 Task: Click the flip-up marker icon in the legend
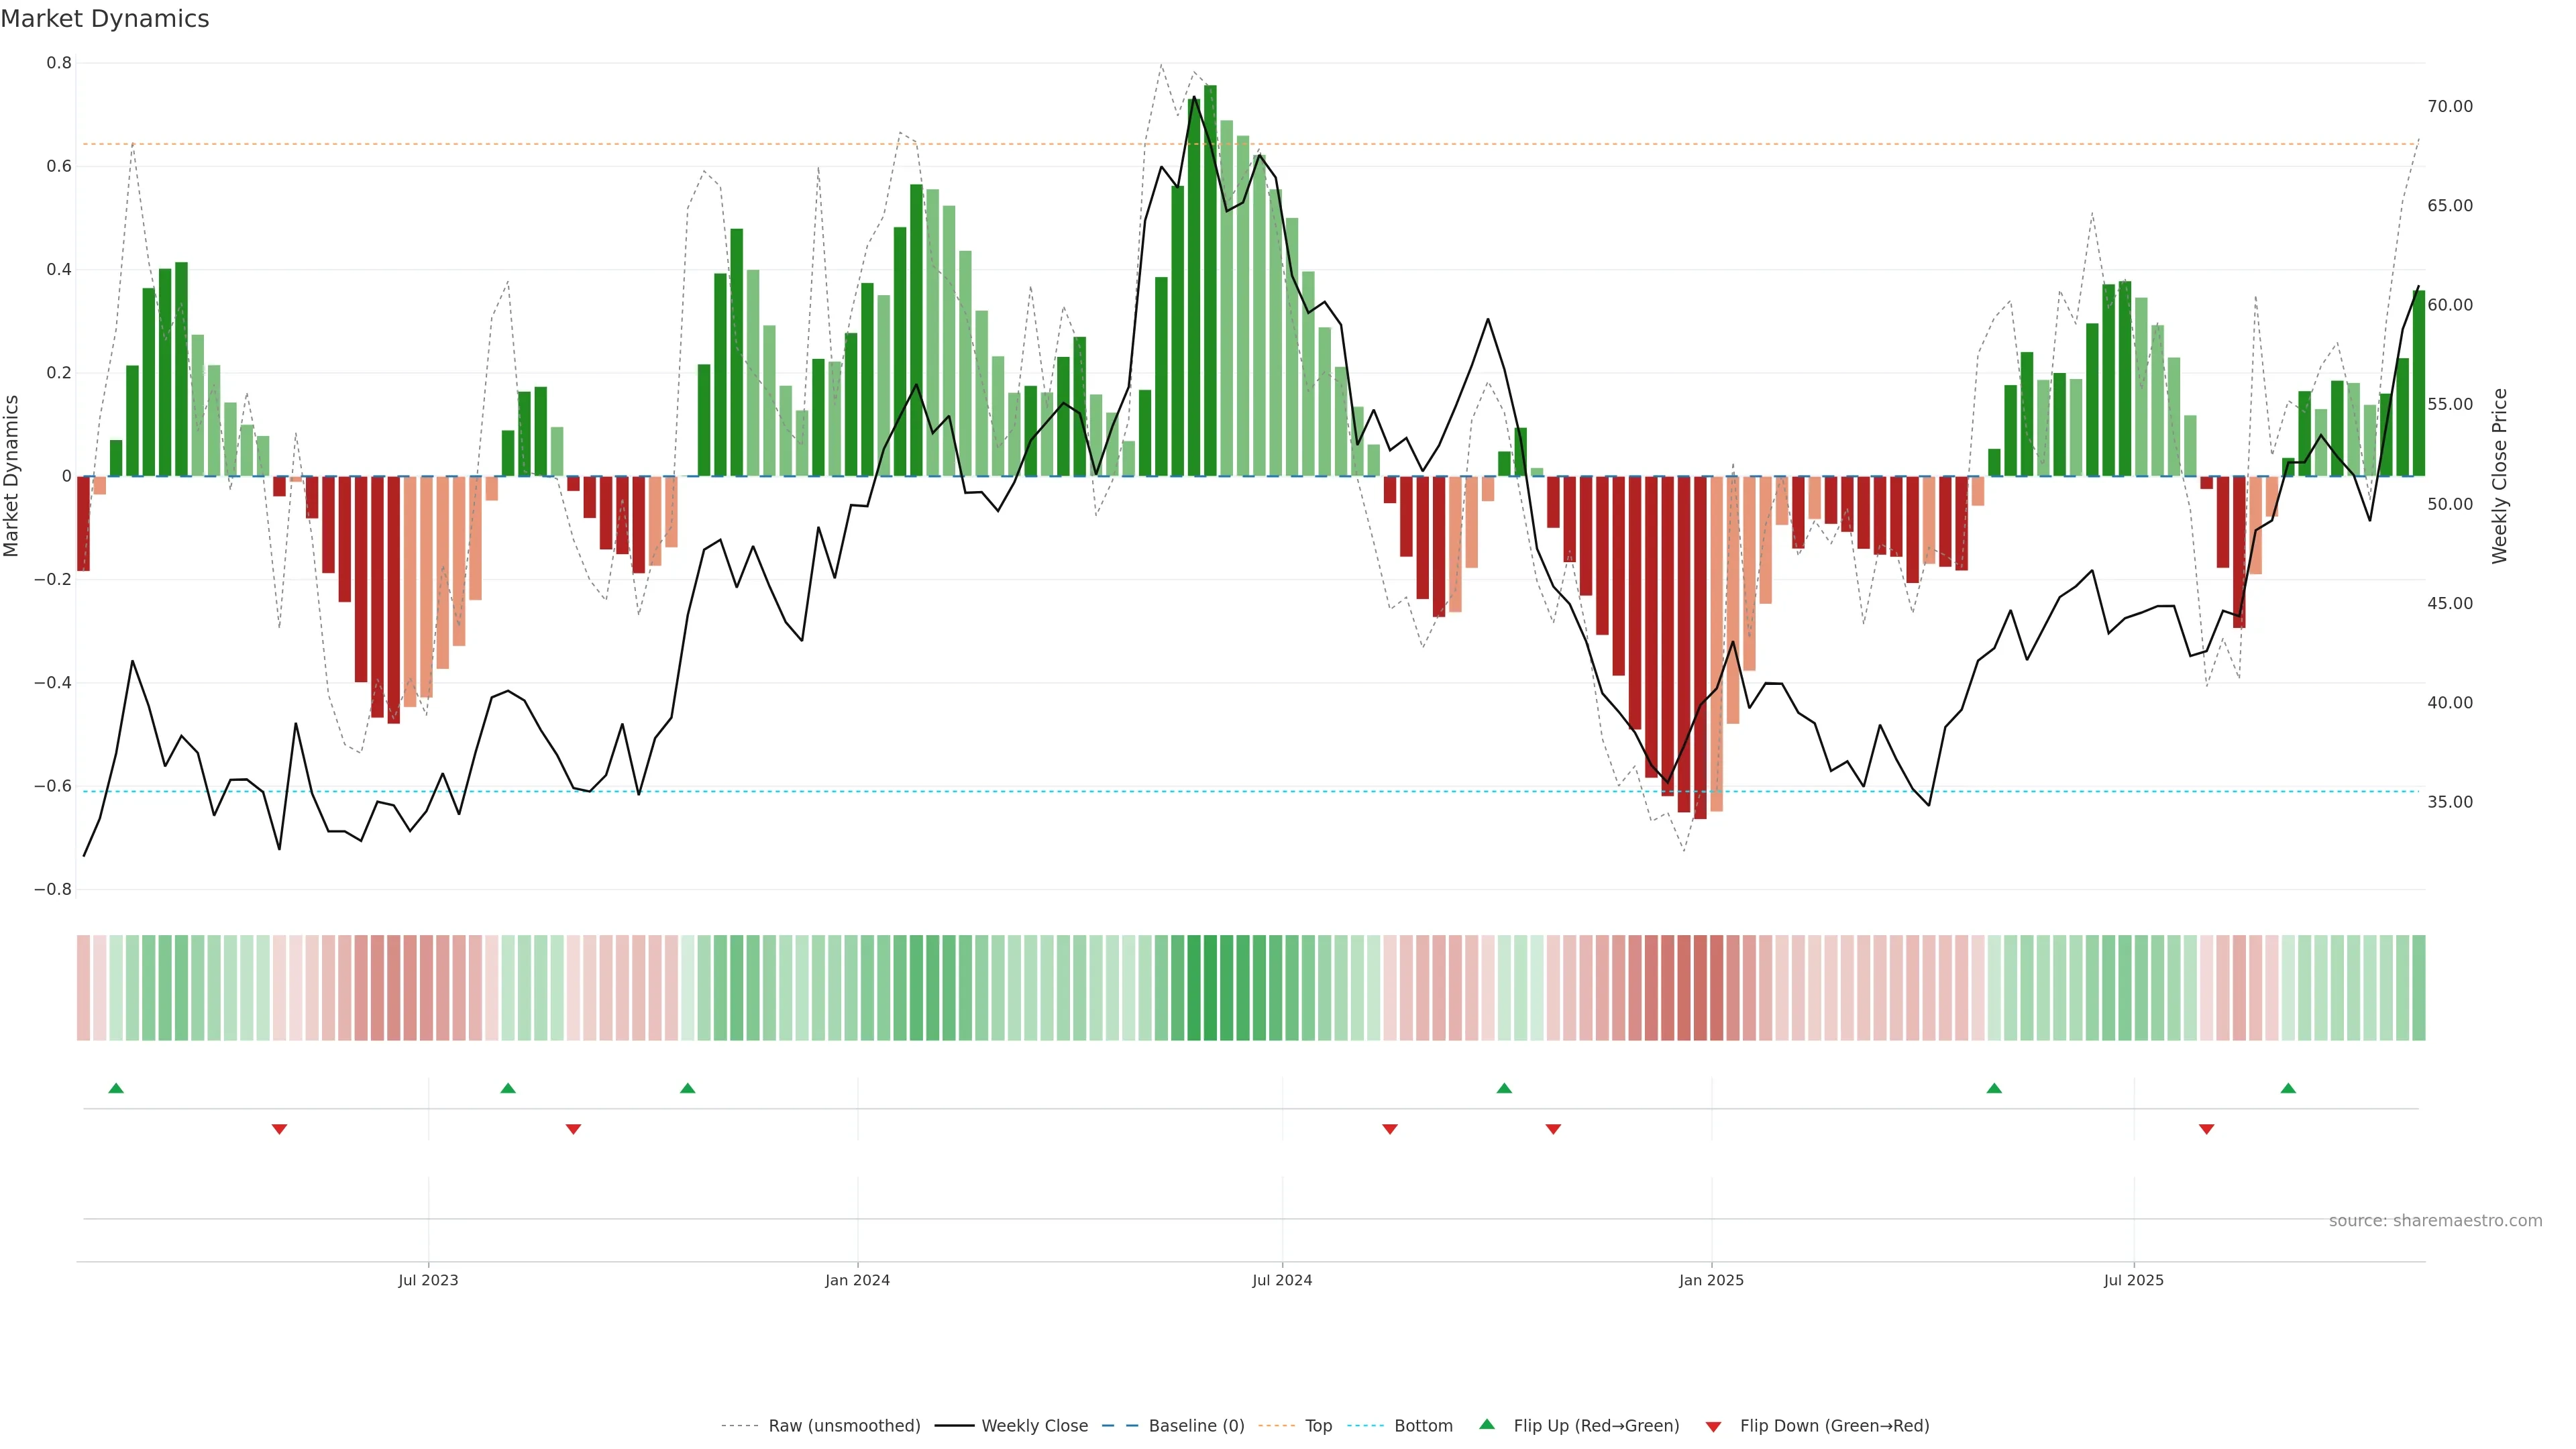[1487, 1425]
